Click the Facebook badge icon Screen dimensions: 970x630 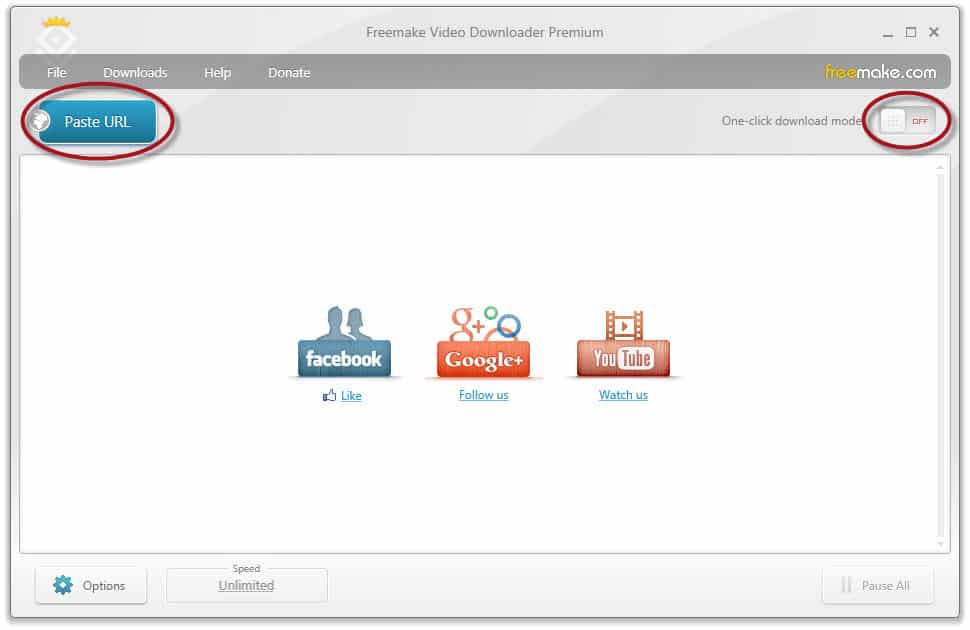point(344,342)
